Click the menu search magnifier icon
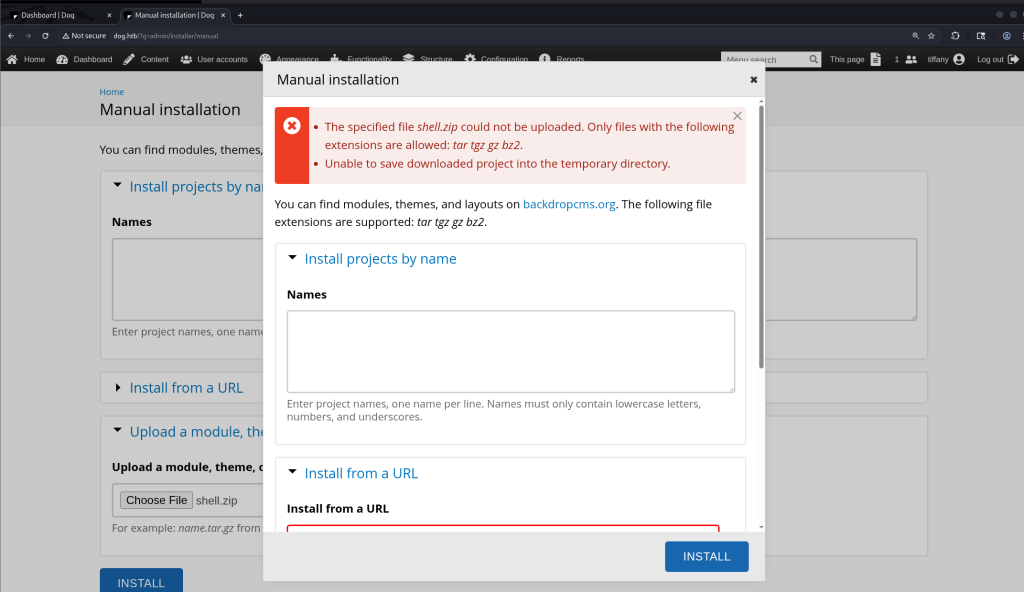Image resolution: width=1024 pixels, height=592 pixels. [813, 60]
